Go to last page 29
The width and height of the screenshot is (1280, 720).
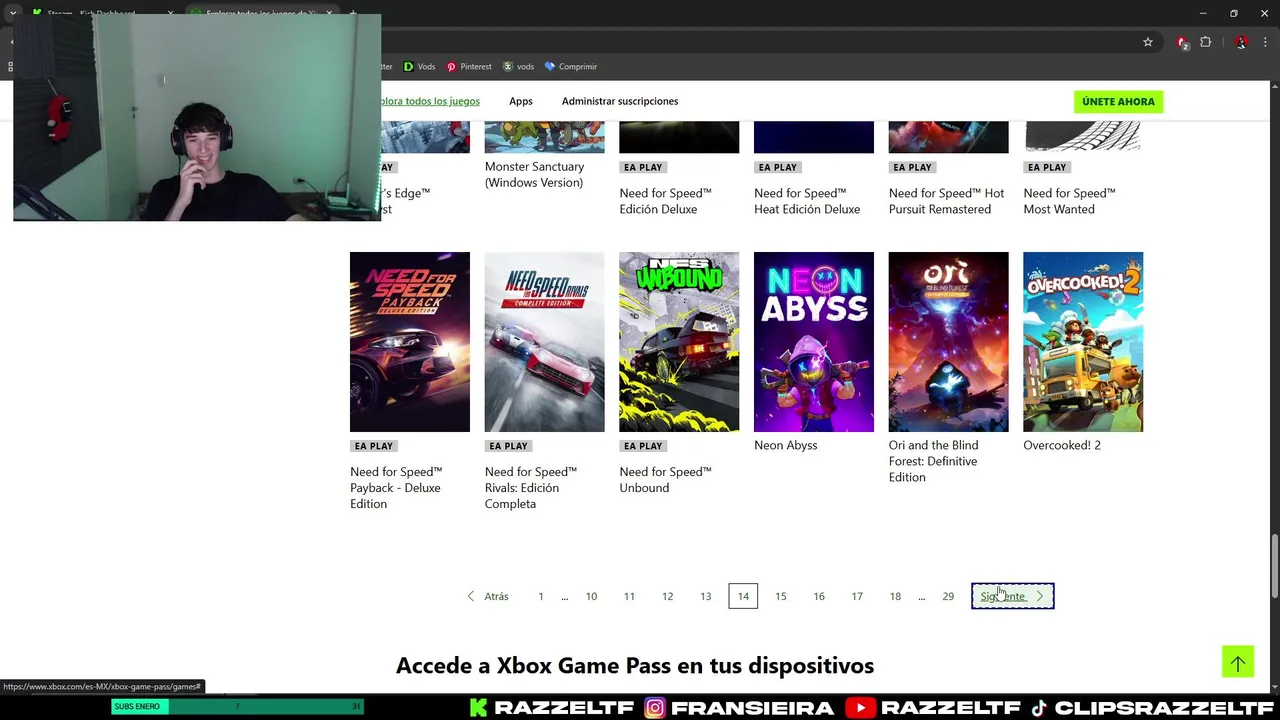coord(948,596)
